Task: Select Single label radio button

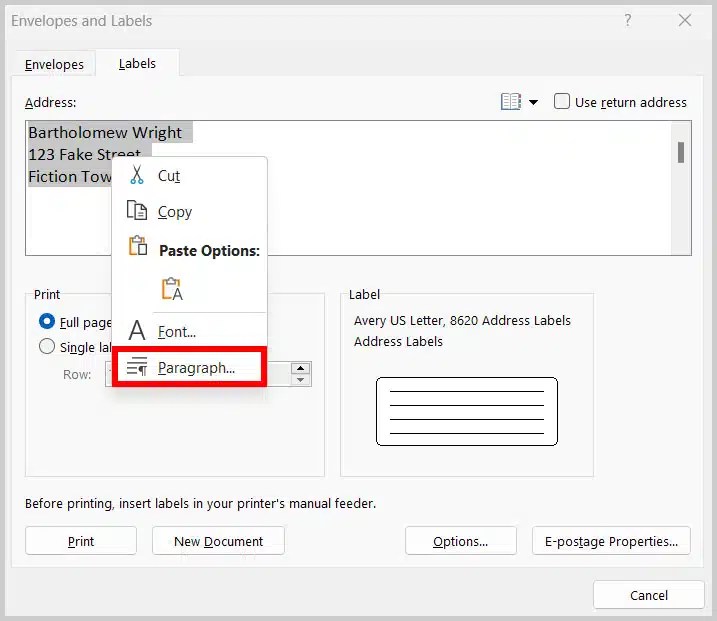Action: pos(47,346)
